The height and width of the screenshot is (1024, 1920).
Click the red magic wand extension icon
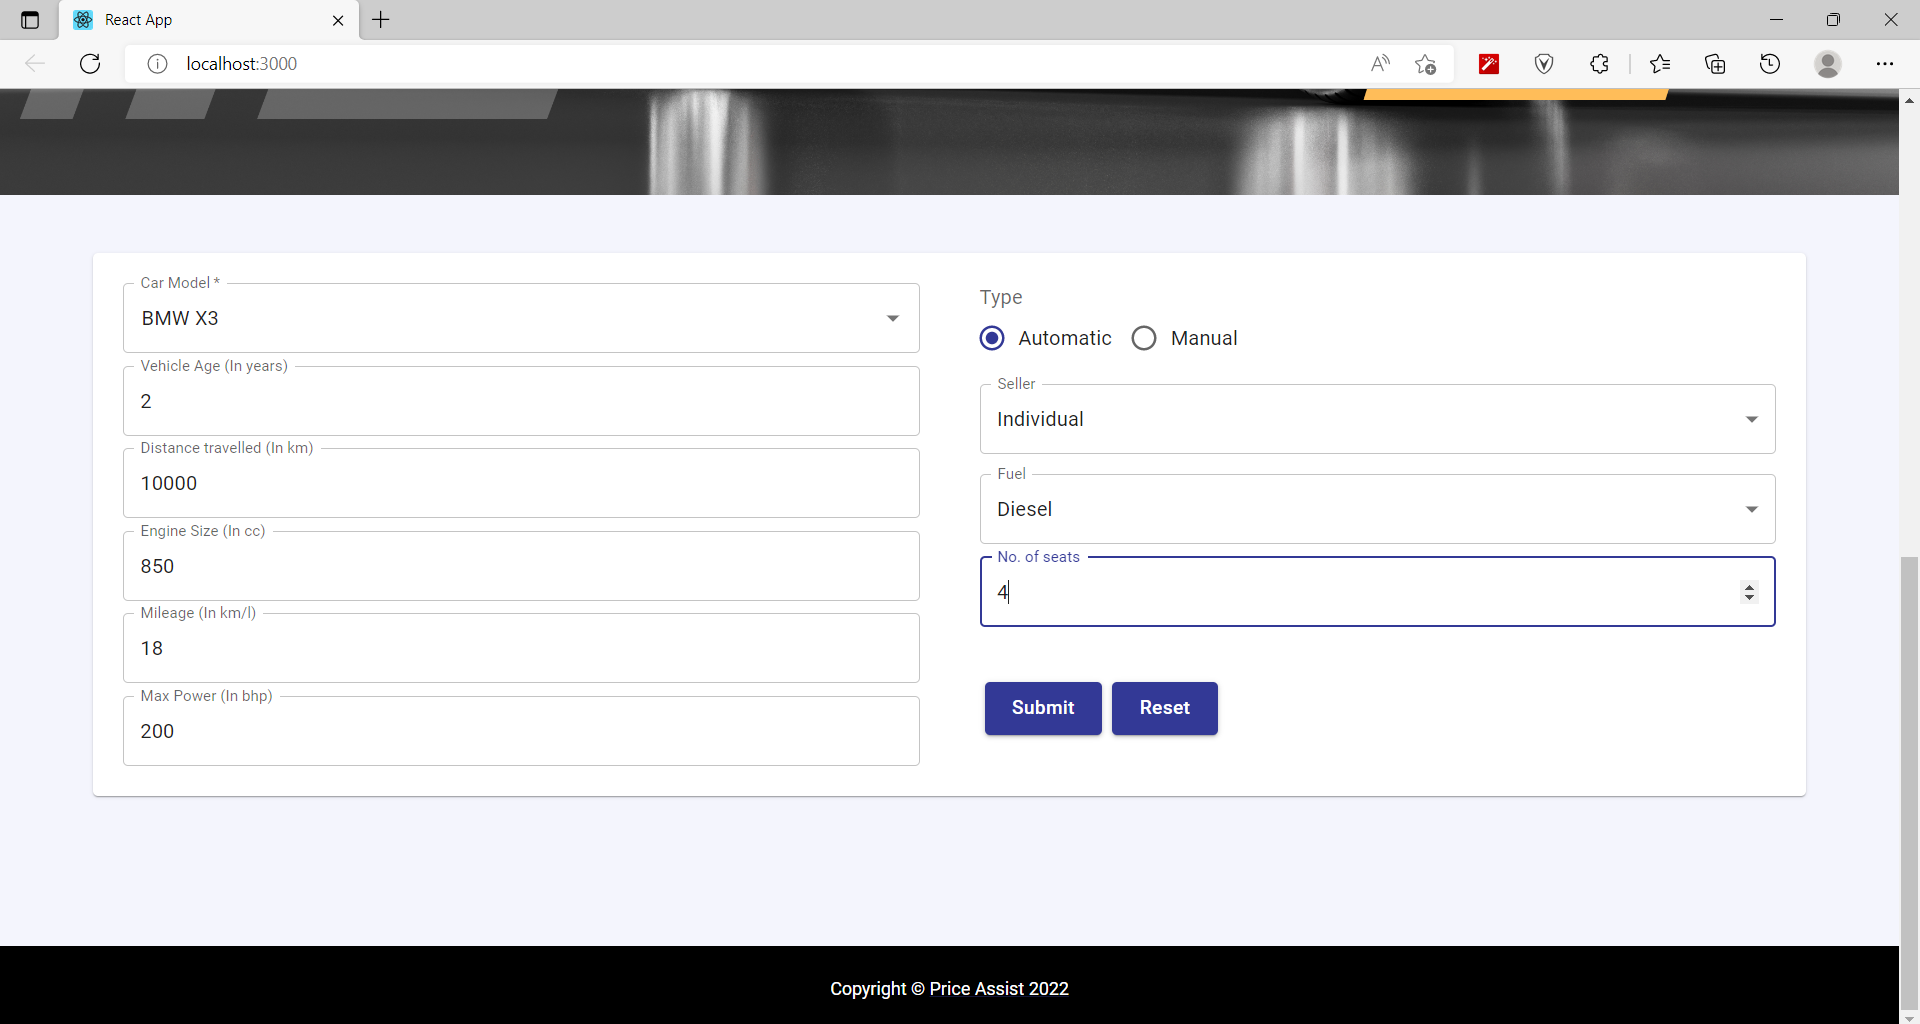pos(1489,63)
